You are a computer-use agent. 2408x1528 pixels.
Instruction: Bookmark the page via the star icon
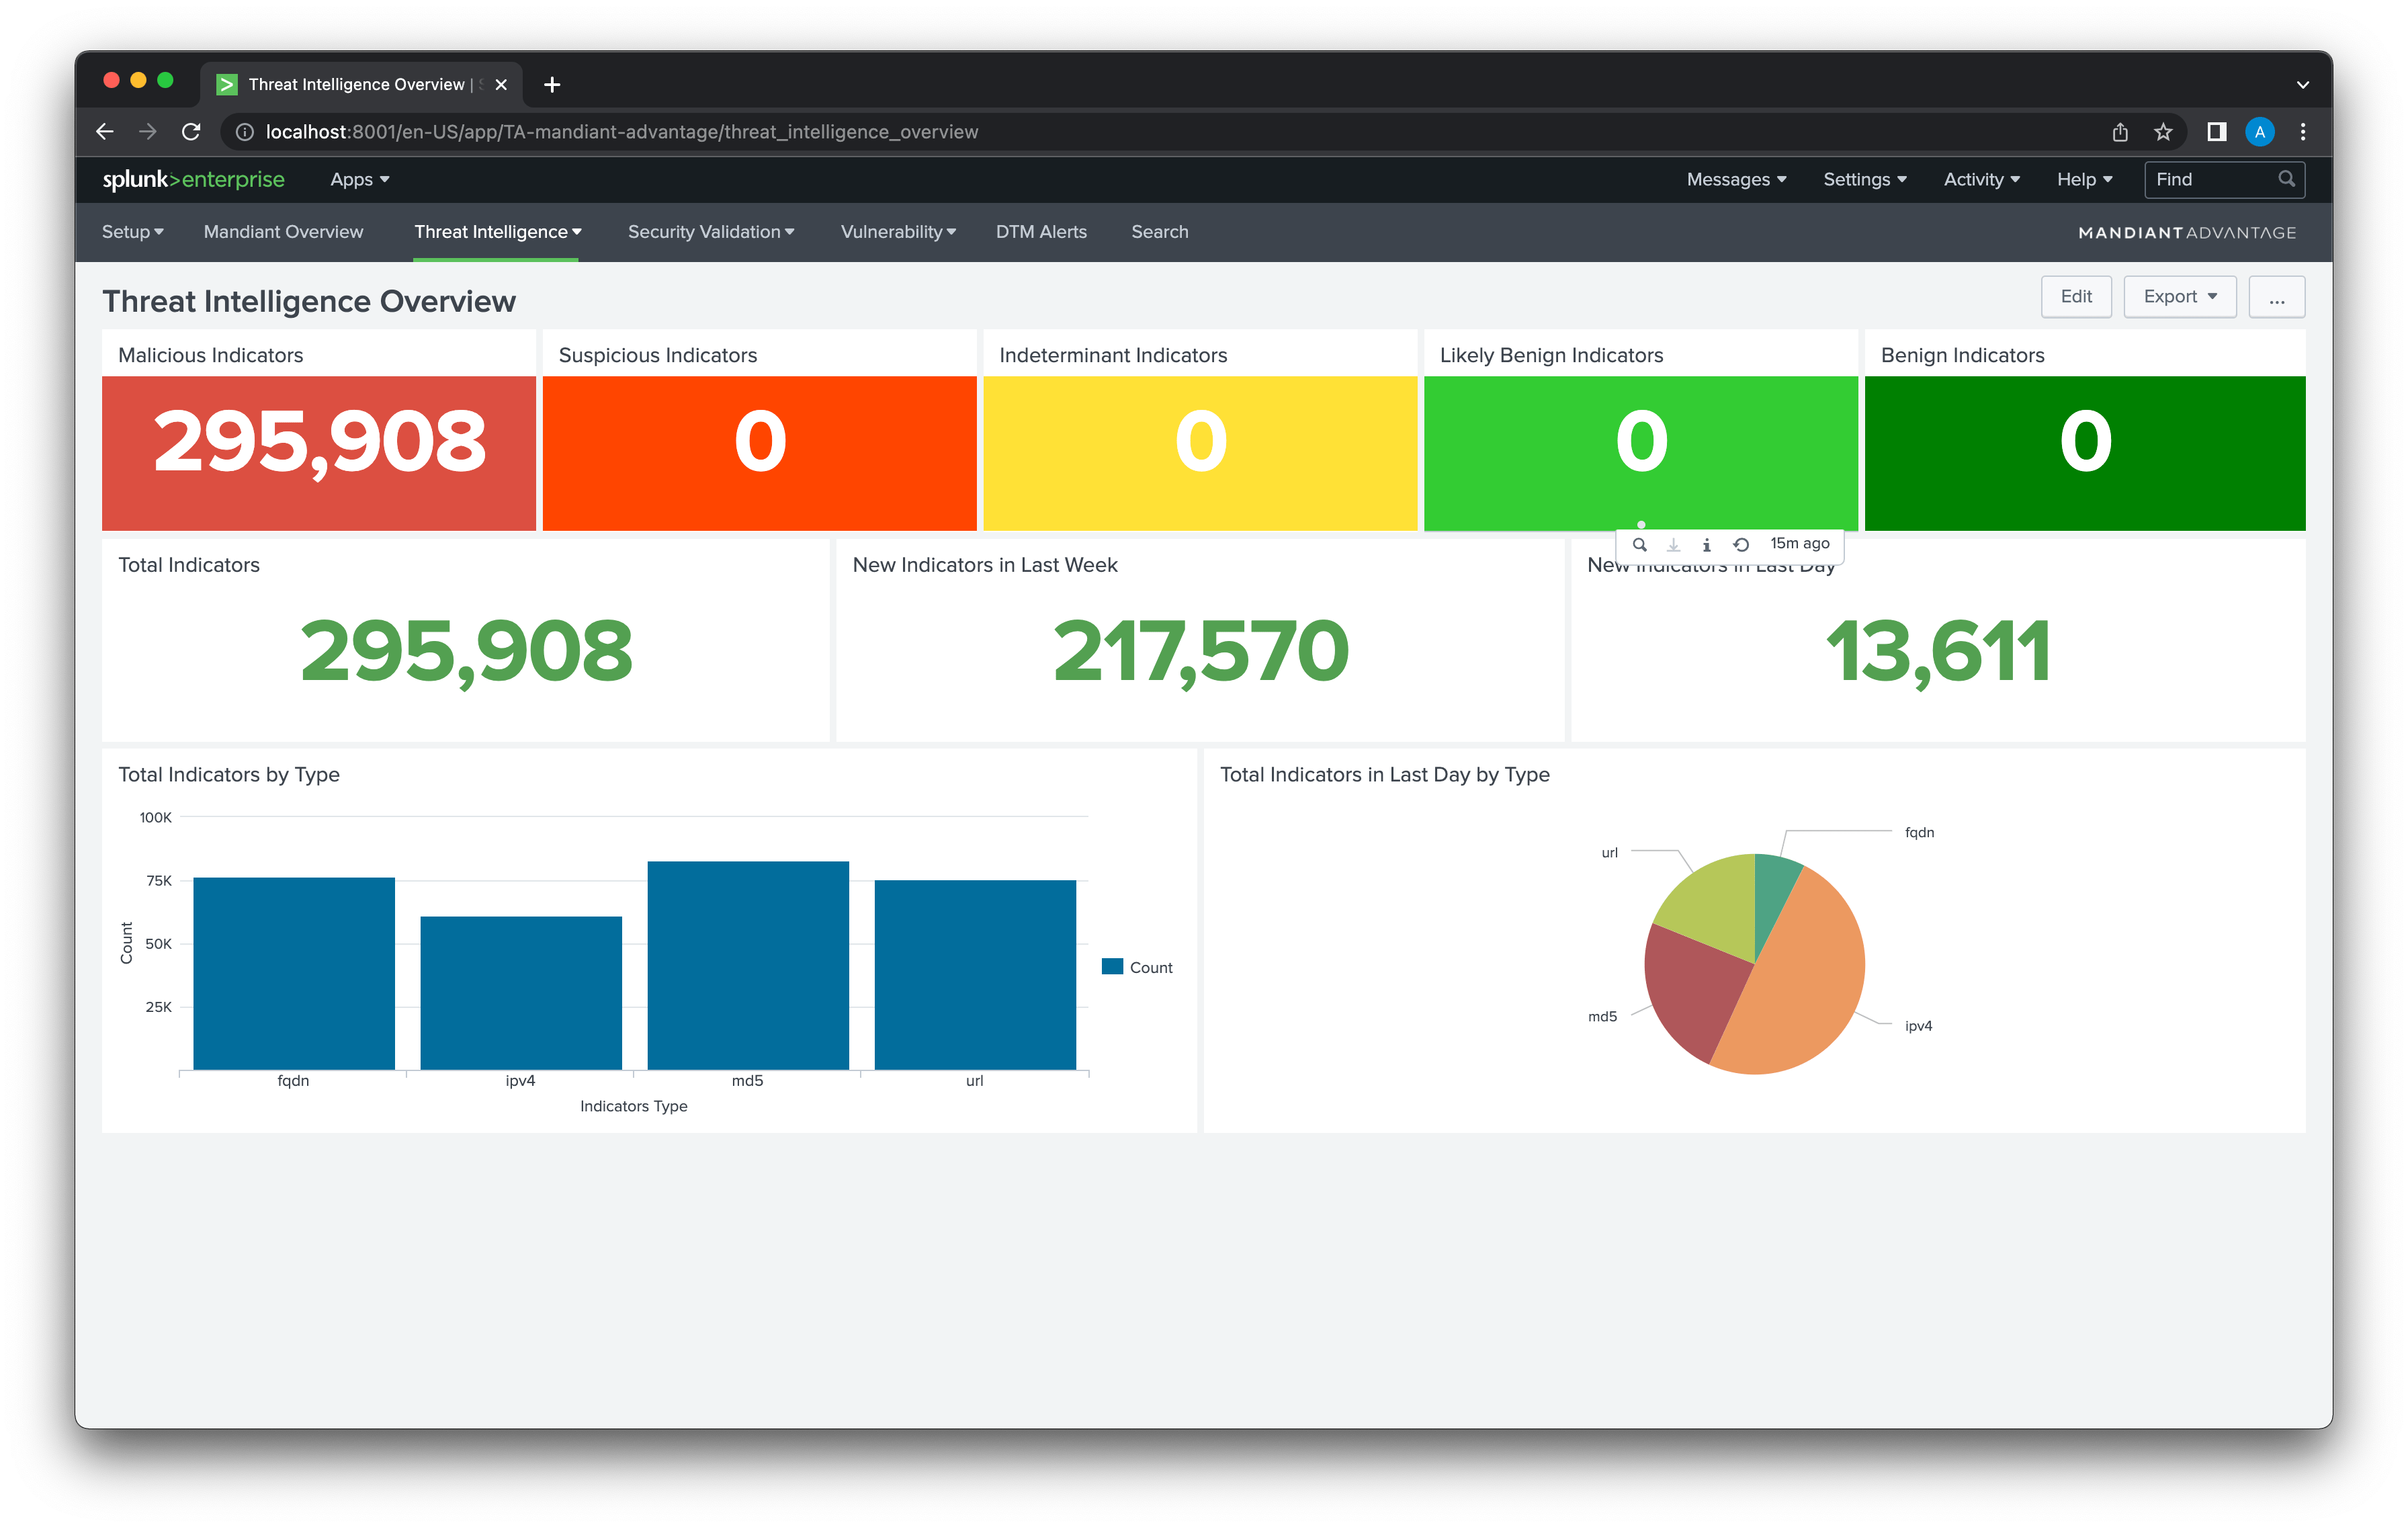tap(2163, 131)
